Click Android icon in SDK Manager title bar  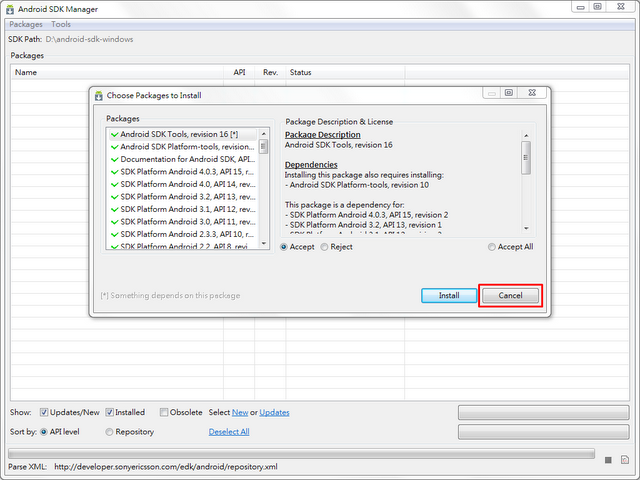click(10, 9)
